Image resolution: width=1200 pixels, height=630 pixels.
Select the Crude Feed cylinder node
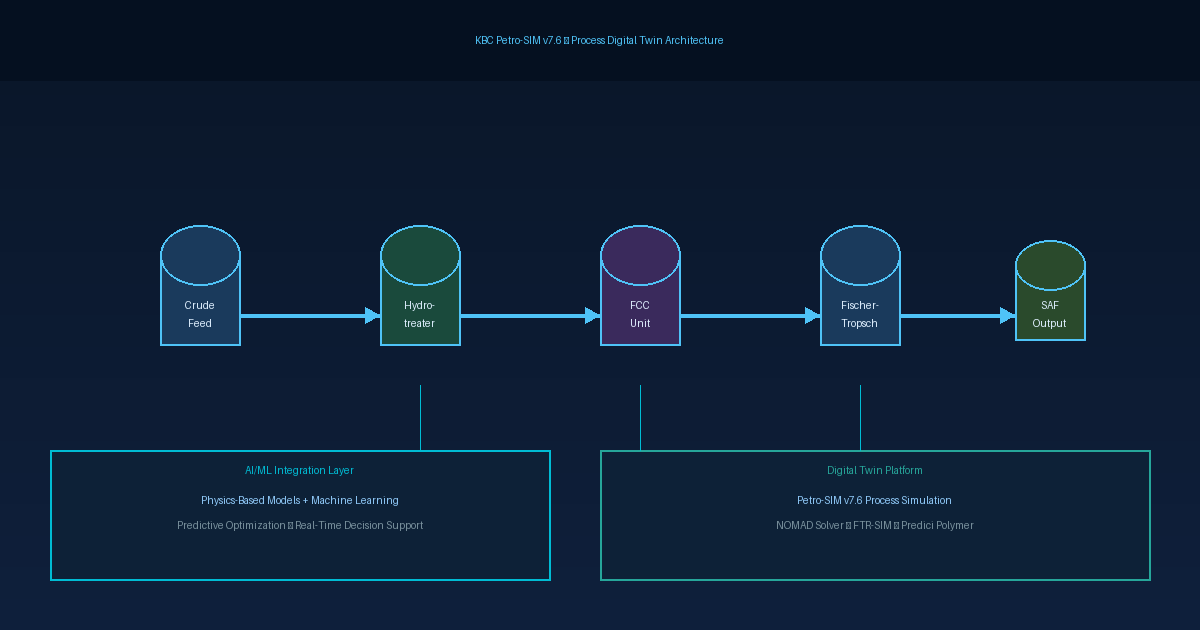pyautogui.click(x=200, y=286)
